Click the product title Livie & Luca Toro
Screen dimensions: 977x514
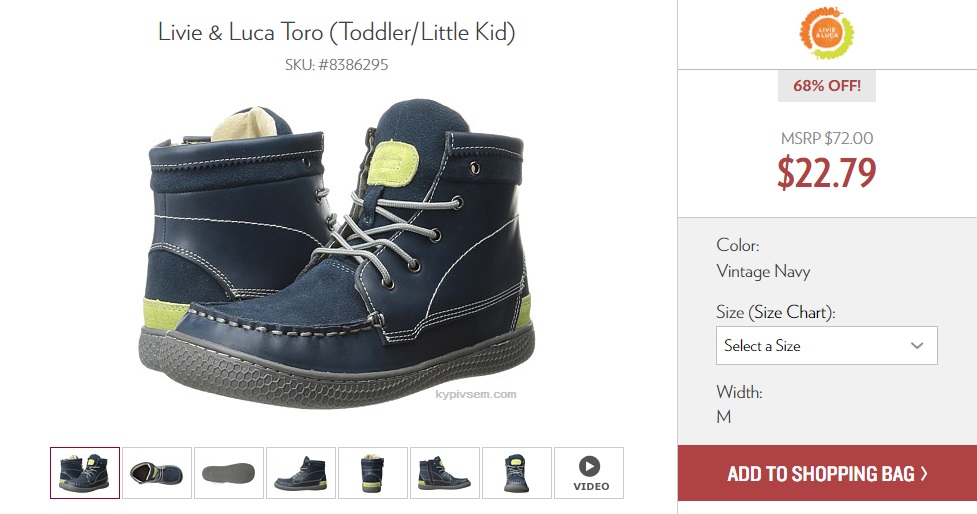pyautogui.click(x=336, y=32)
